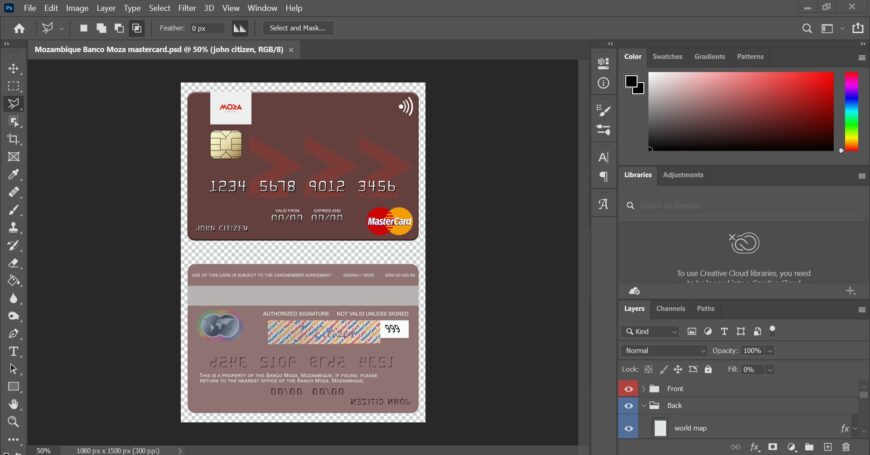Toggle the layer filtering on/off switch
The height and width of the screenshot is (455, 870).
click(772, 330)
